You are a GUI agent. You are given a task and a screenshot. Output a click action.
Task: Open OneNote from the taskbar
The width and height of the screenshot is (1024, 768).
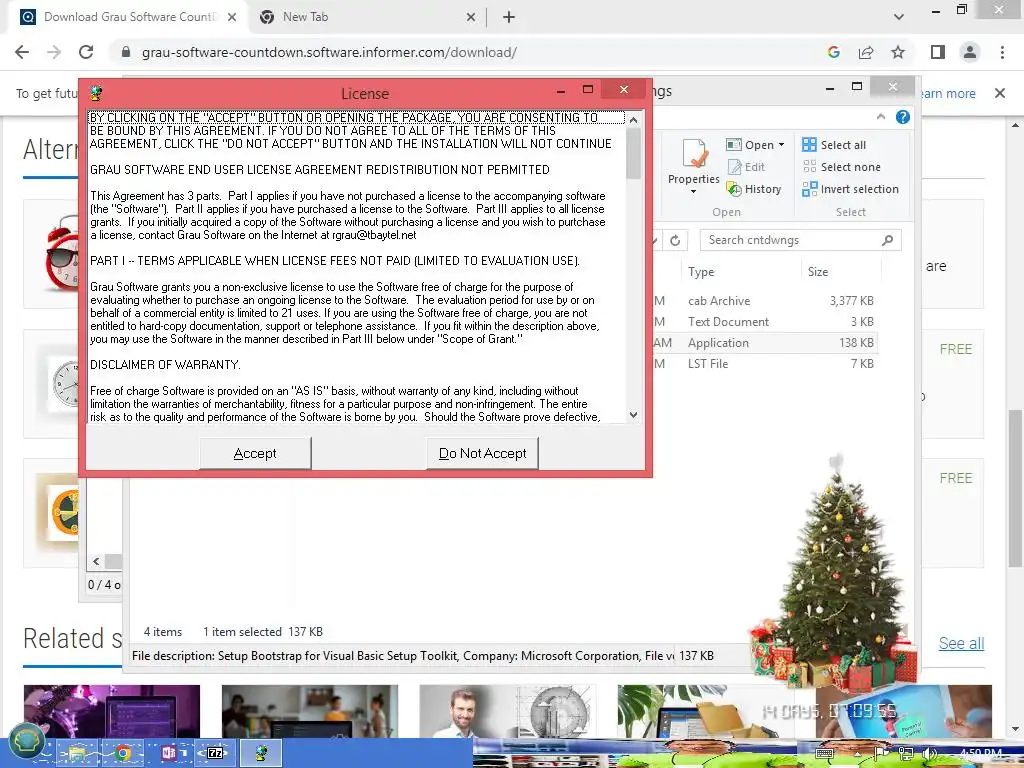(x=168, y=753)
